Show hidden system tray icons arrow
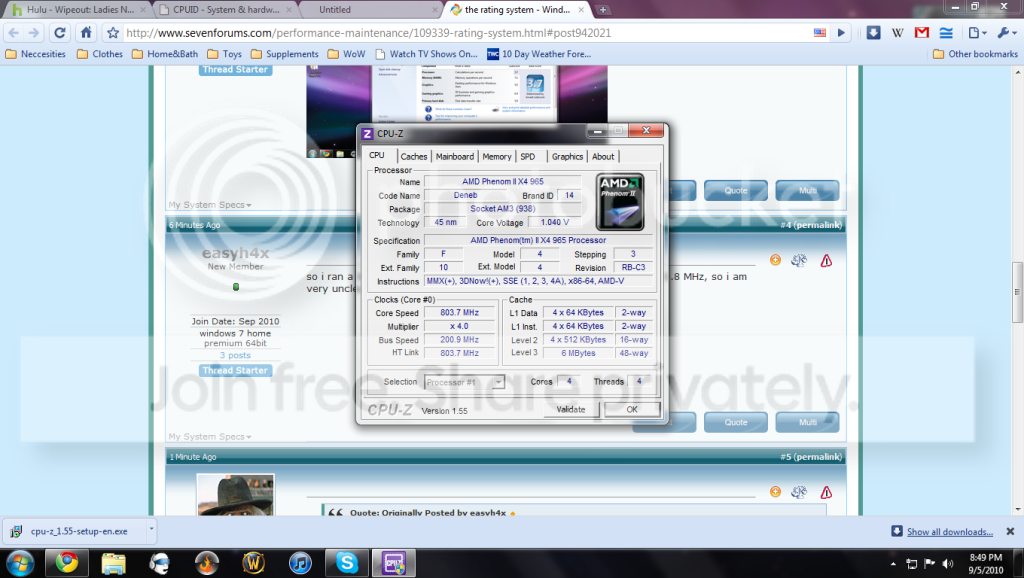The image size is (1024, 578). (x=893, y=563)
